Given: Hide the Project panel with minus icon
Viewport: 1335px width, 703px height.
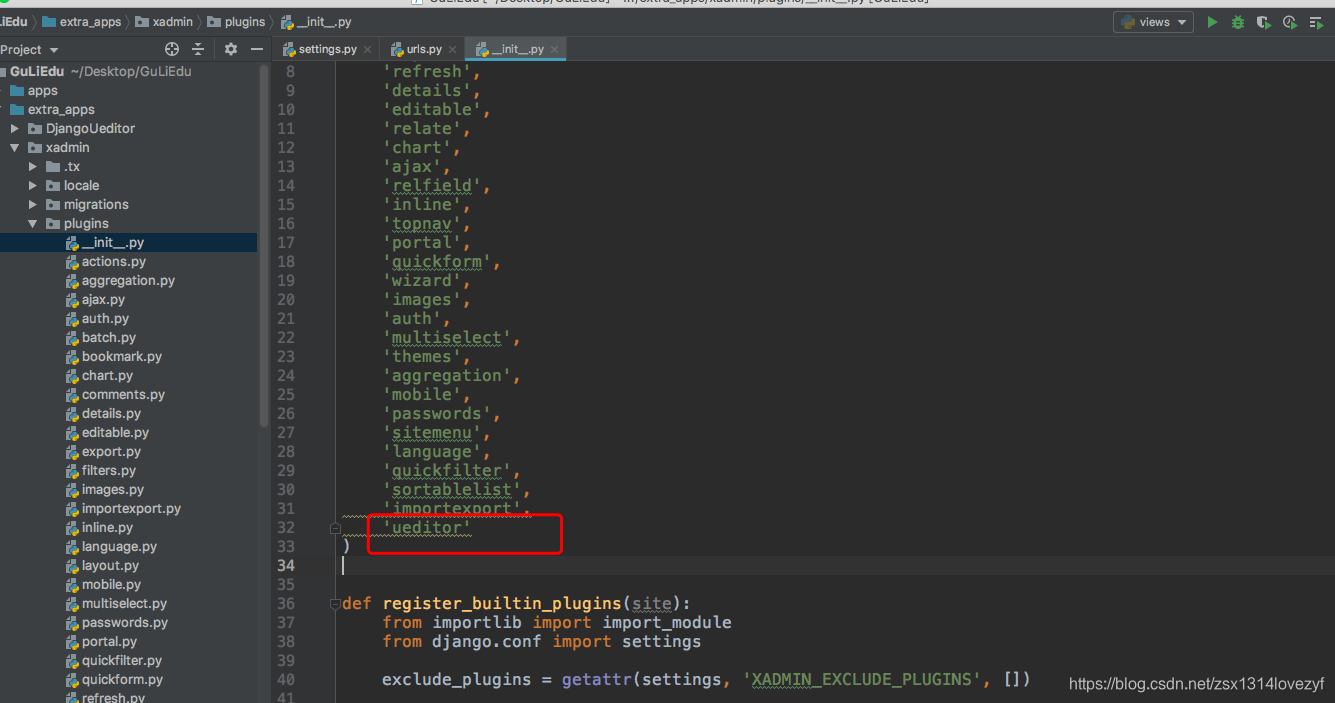Looking at the screenshot, I should pyautogui.click(x=257, y=49).
